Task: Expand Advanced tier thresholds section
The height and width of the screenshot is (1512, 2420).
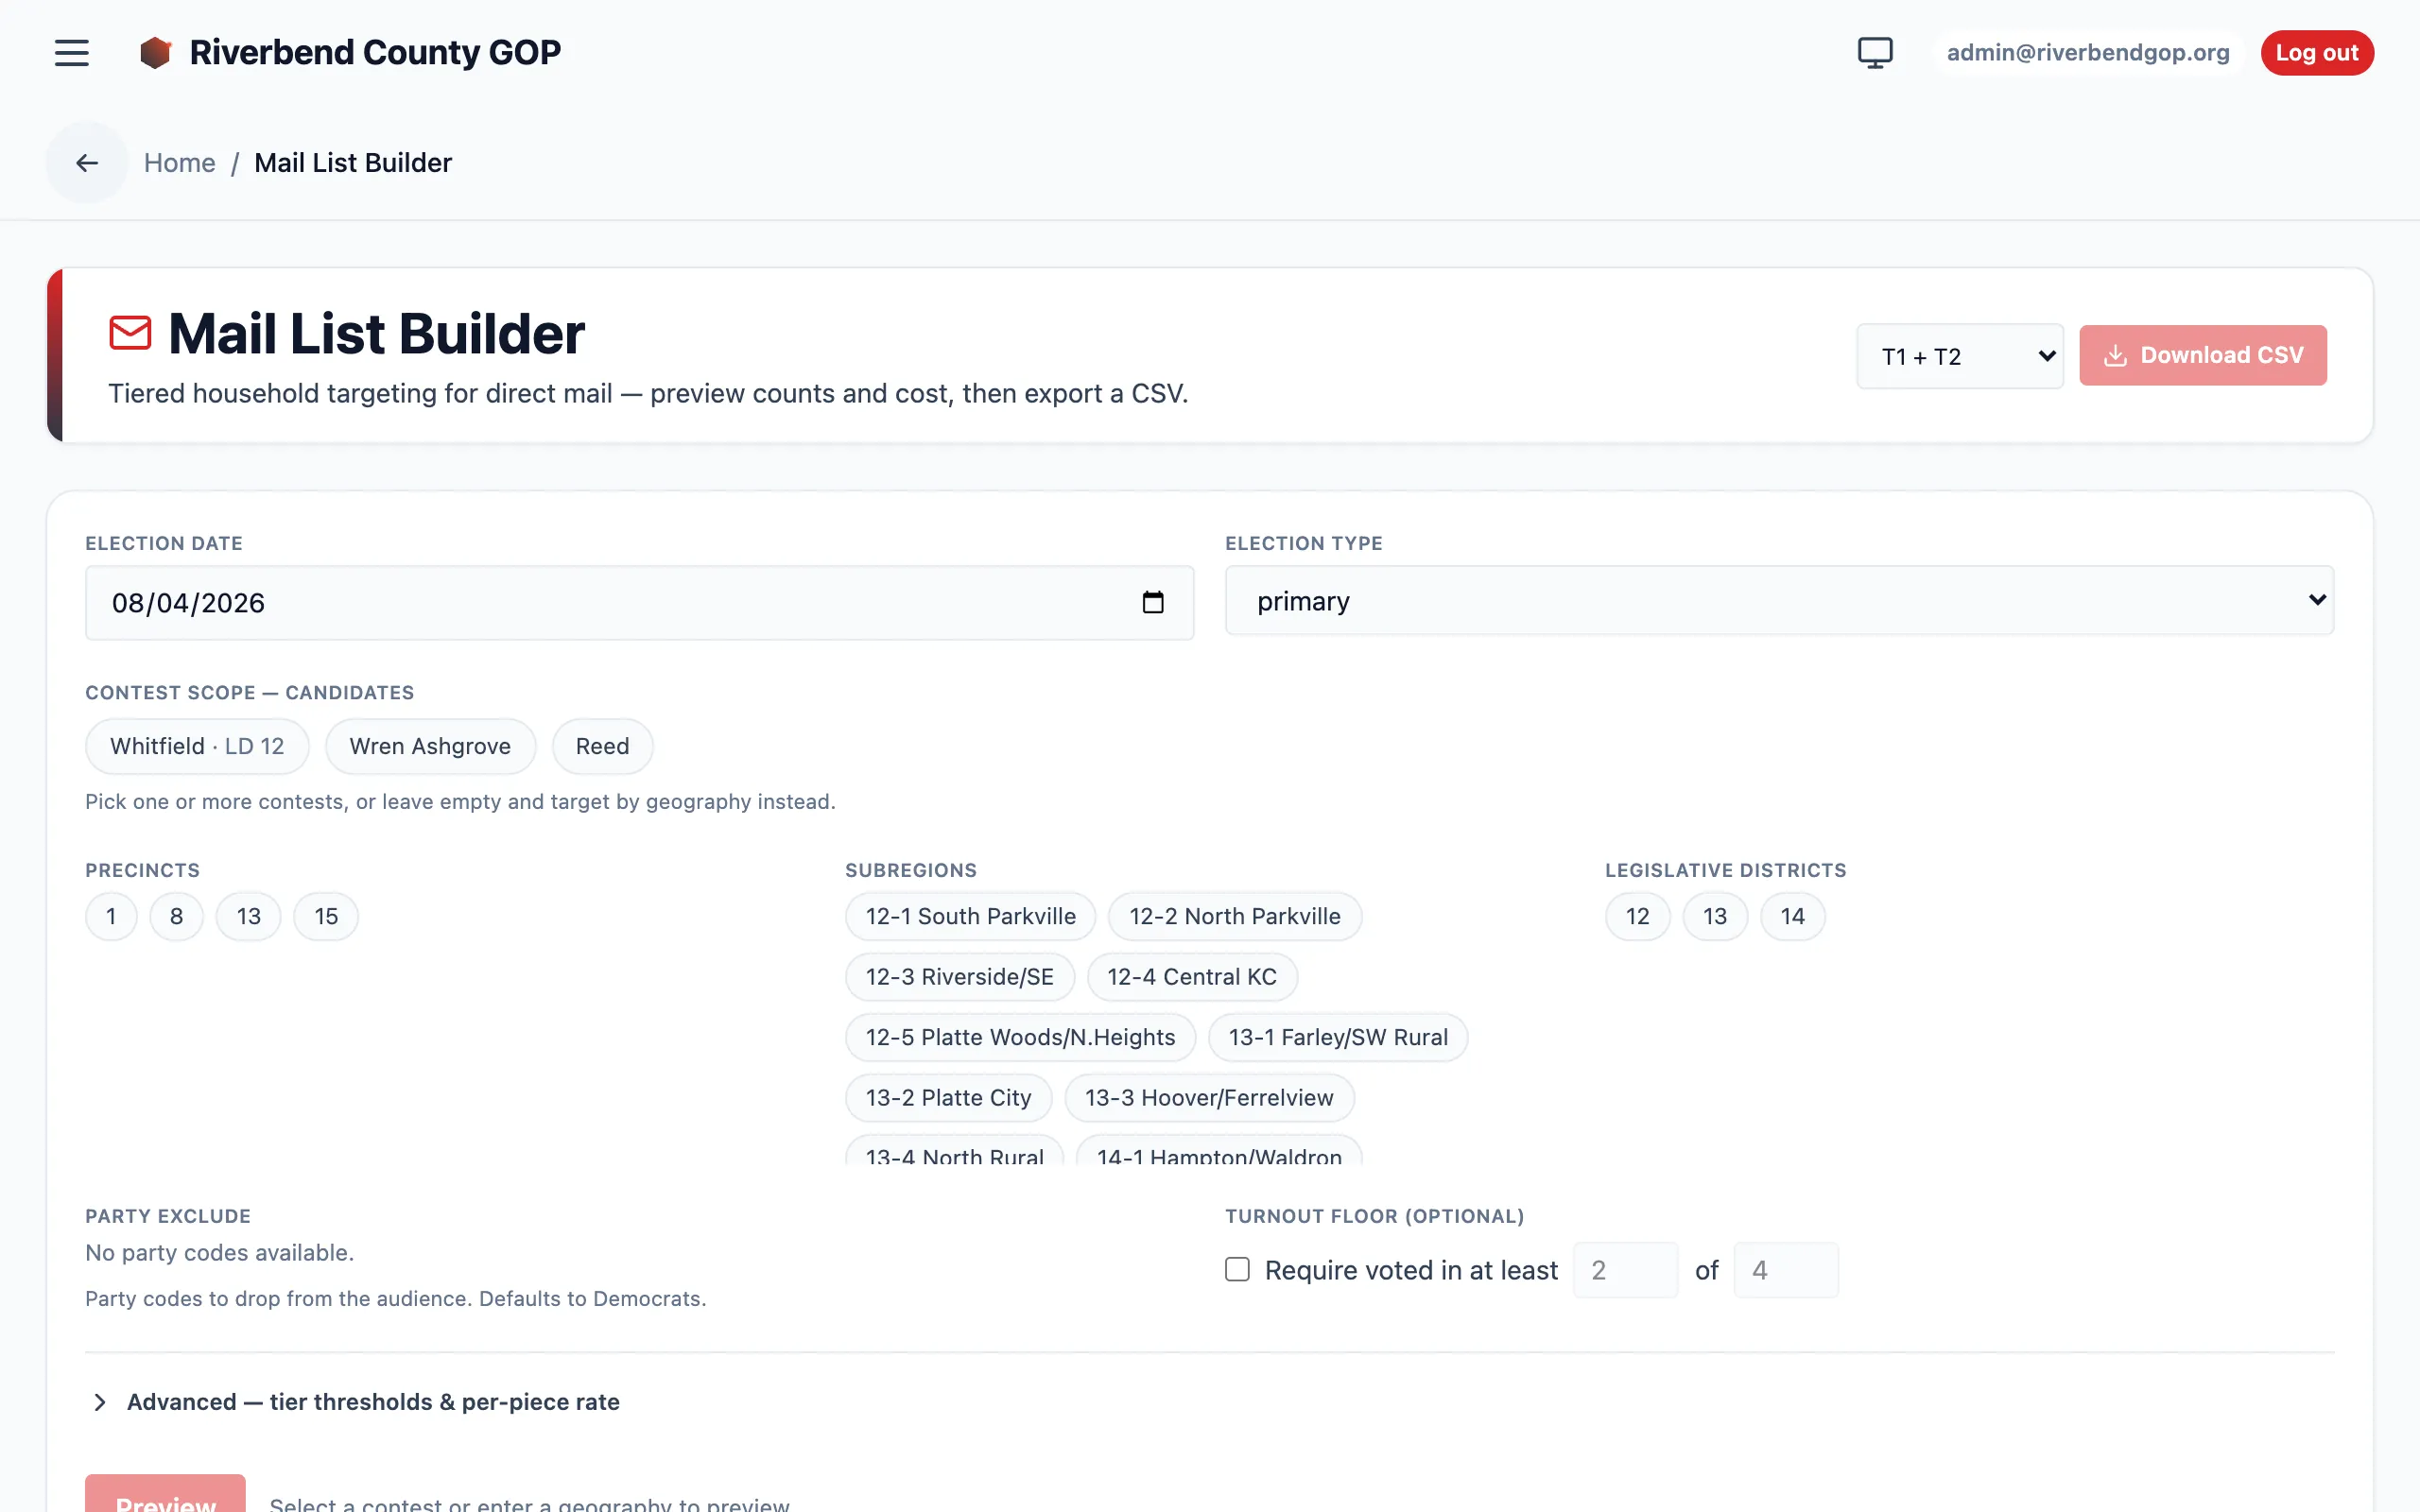Action: [x=353, y=1402]
